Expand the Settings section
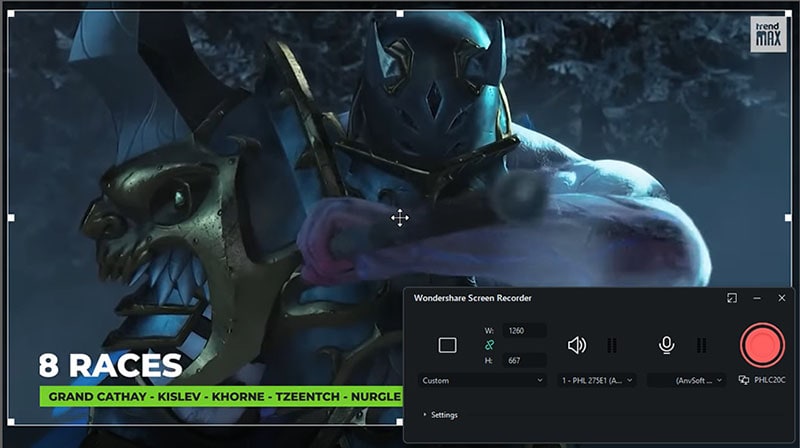The image size is (800, 448). pyautogui.click(x=441, y=415)
